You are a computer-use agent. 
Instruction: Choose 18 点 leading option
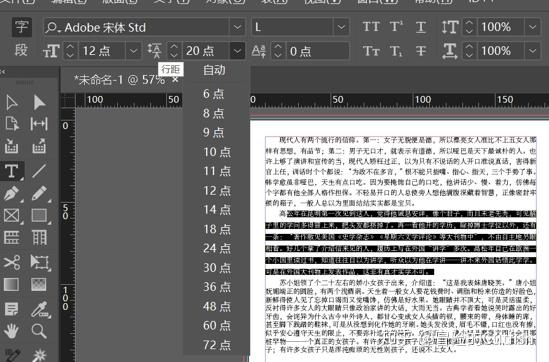[x=217, y=229]
